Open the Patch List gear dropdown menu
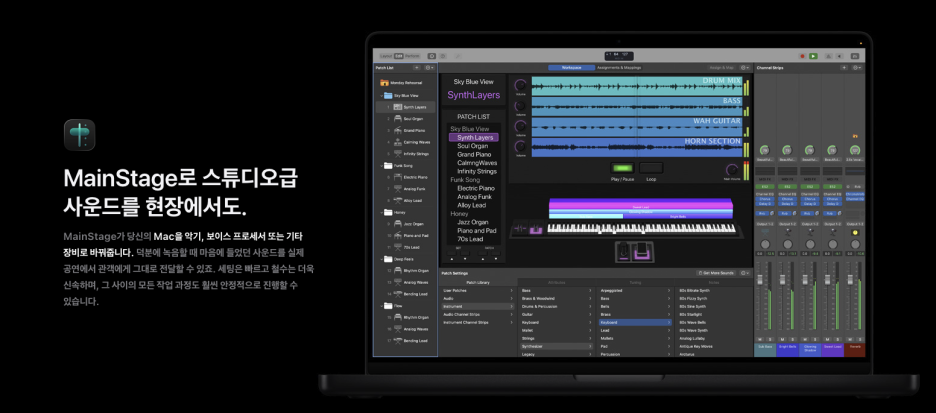Image resolution: width=936 pixels, height=413 pixels. point(430,68)
